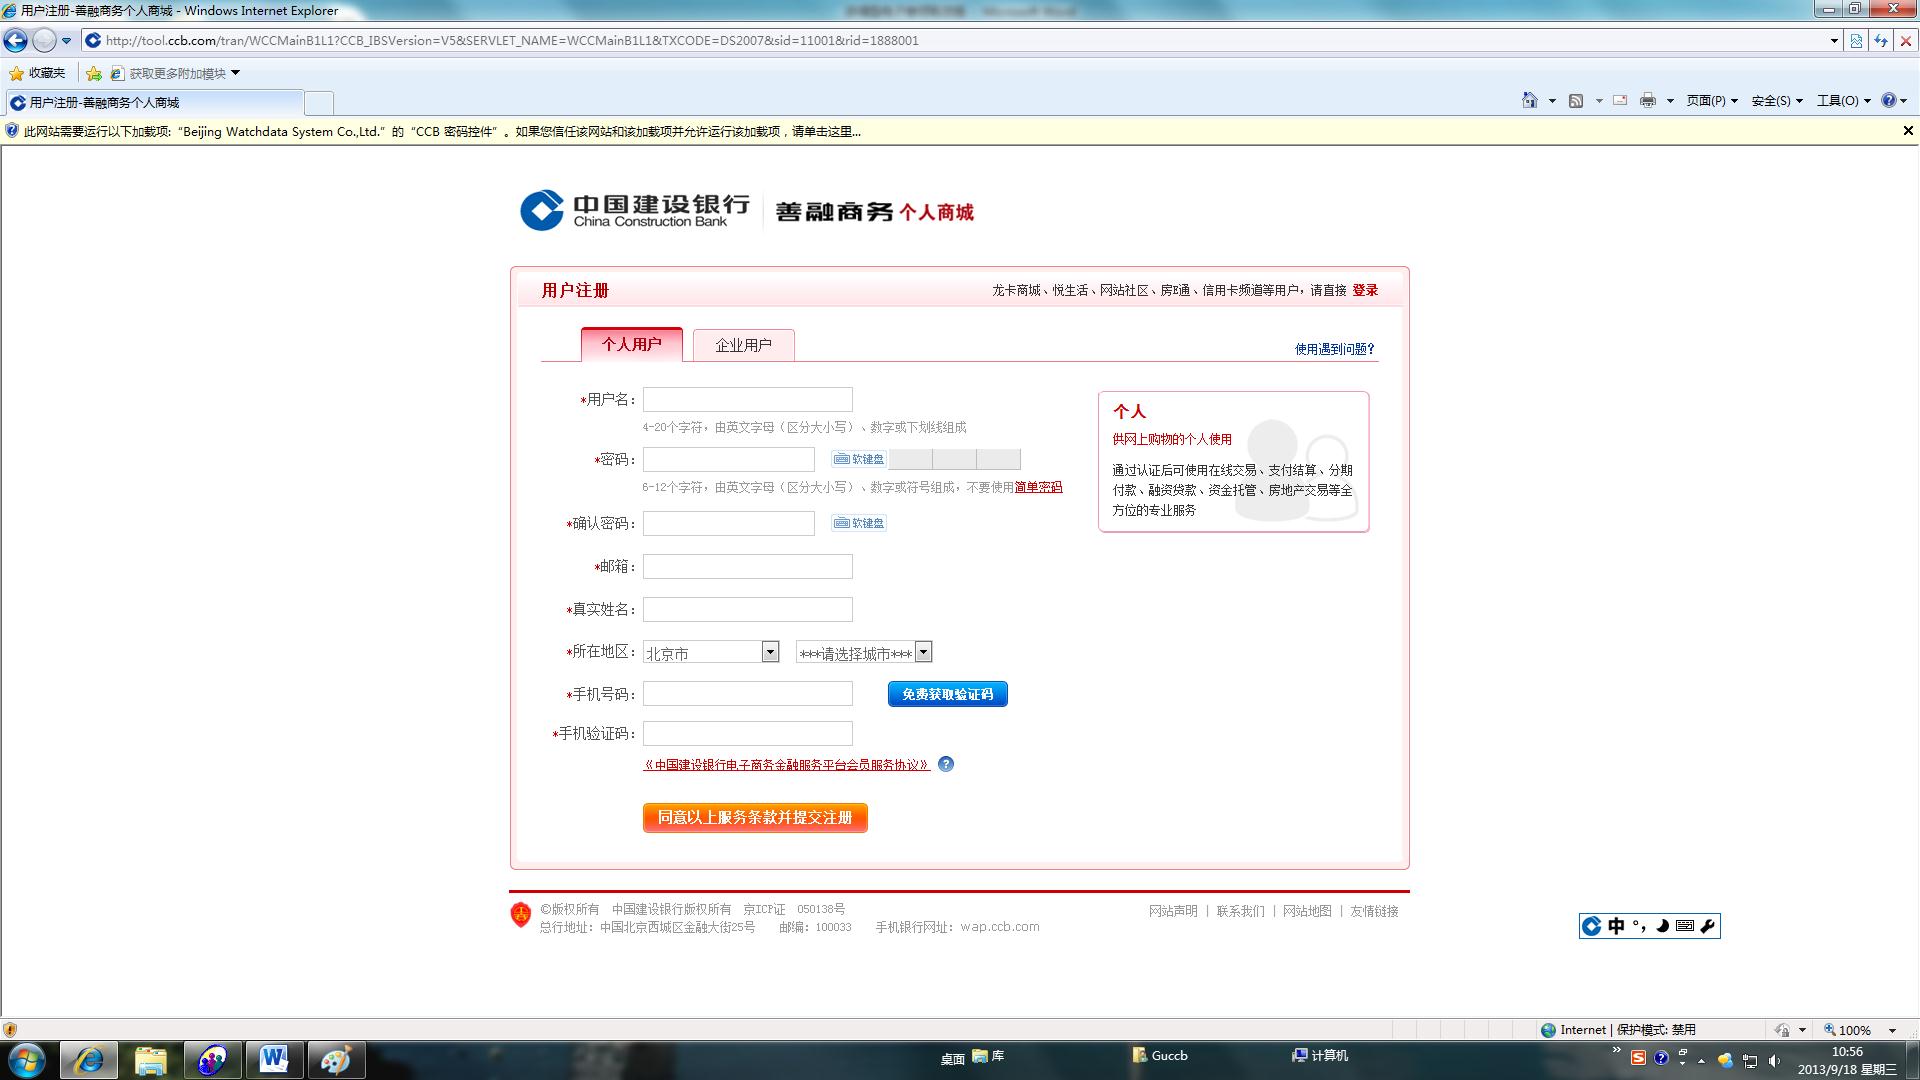Click the help question mark beside service agreement
The height and width of the screenshot is (1080, 1920).
tap(946, 764)
